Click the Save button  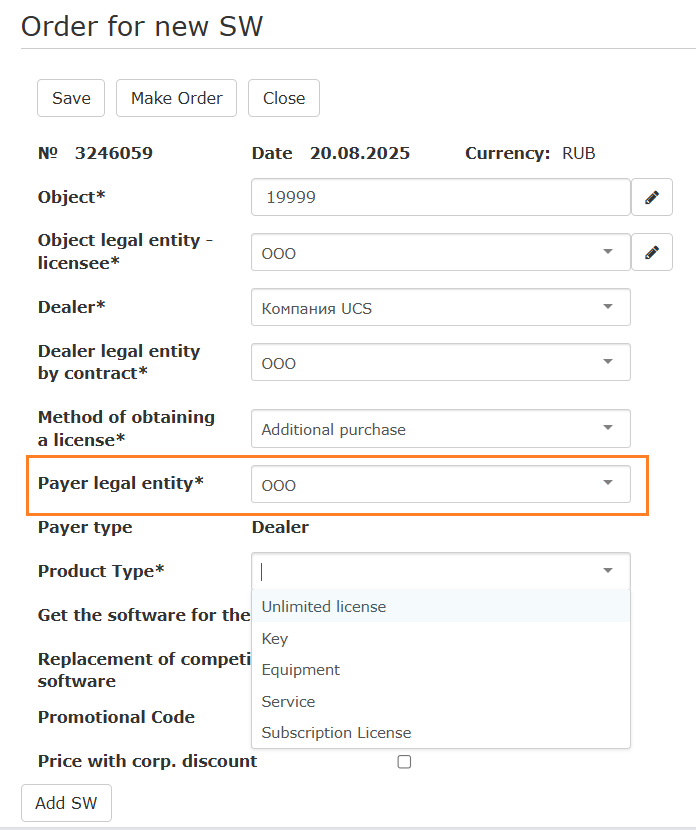[x=71, y=98]
